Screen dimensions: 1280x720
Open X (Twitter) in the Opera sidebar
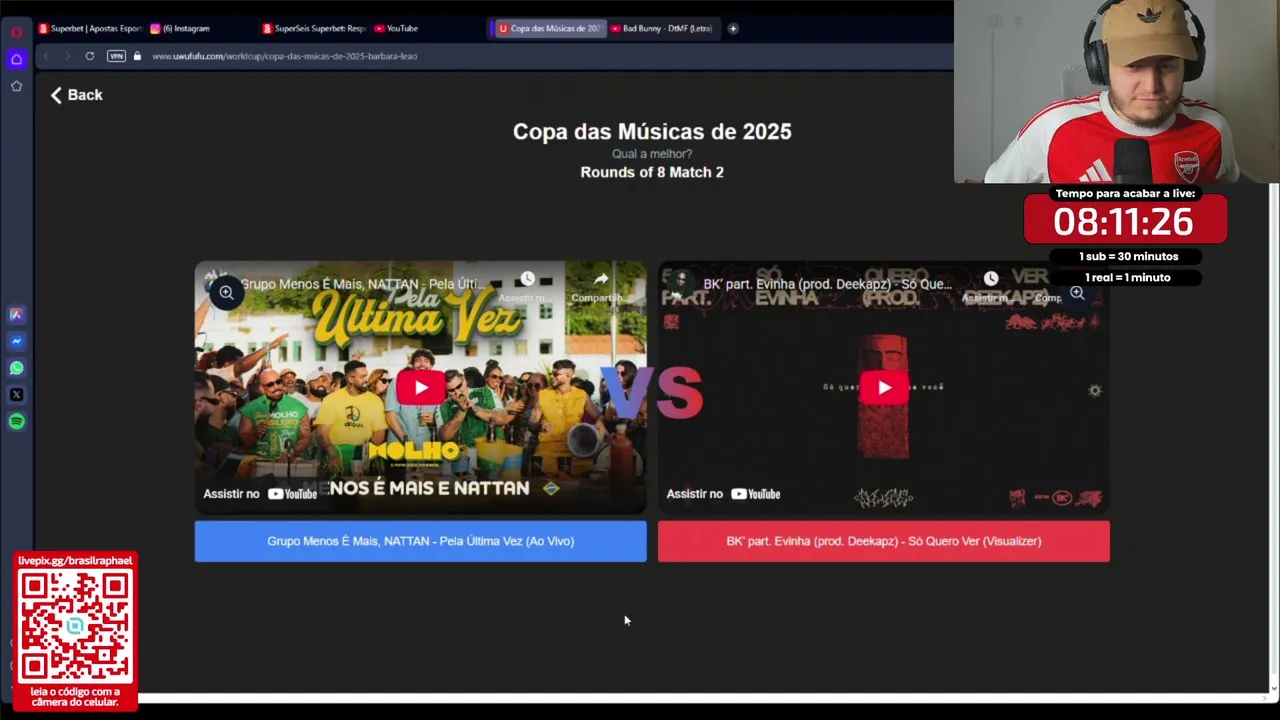16,395
